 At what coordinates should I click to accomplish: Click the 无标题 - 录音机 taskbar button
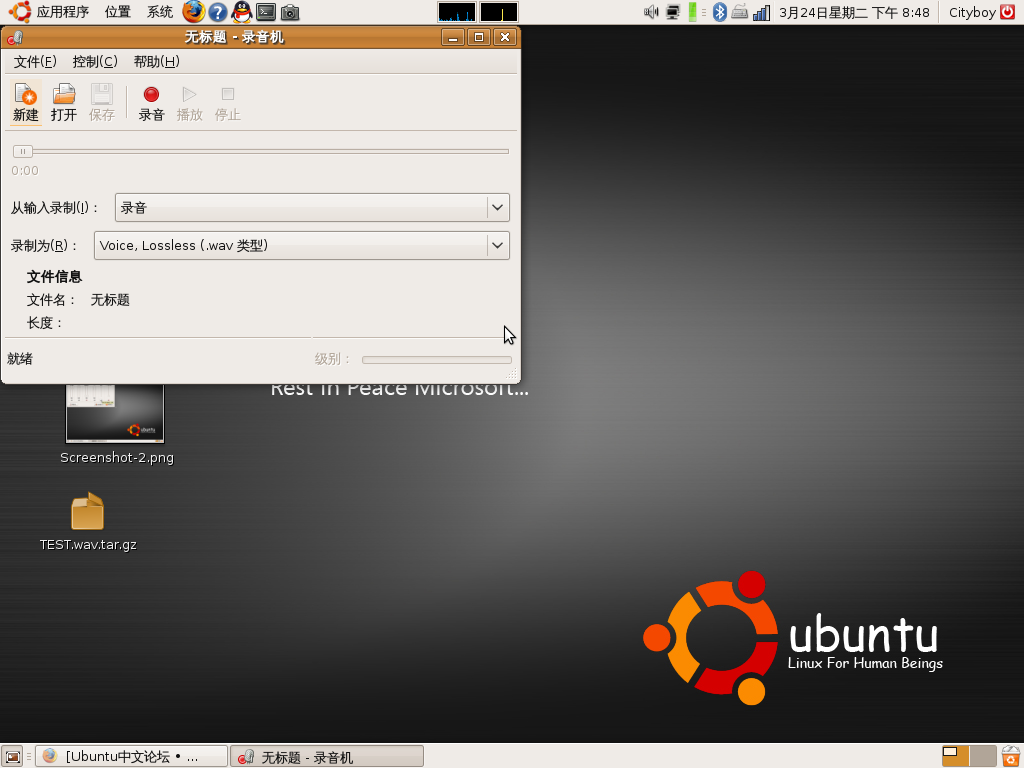coord(327,756)
